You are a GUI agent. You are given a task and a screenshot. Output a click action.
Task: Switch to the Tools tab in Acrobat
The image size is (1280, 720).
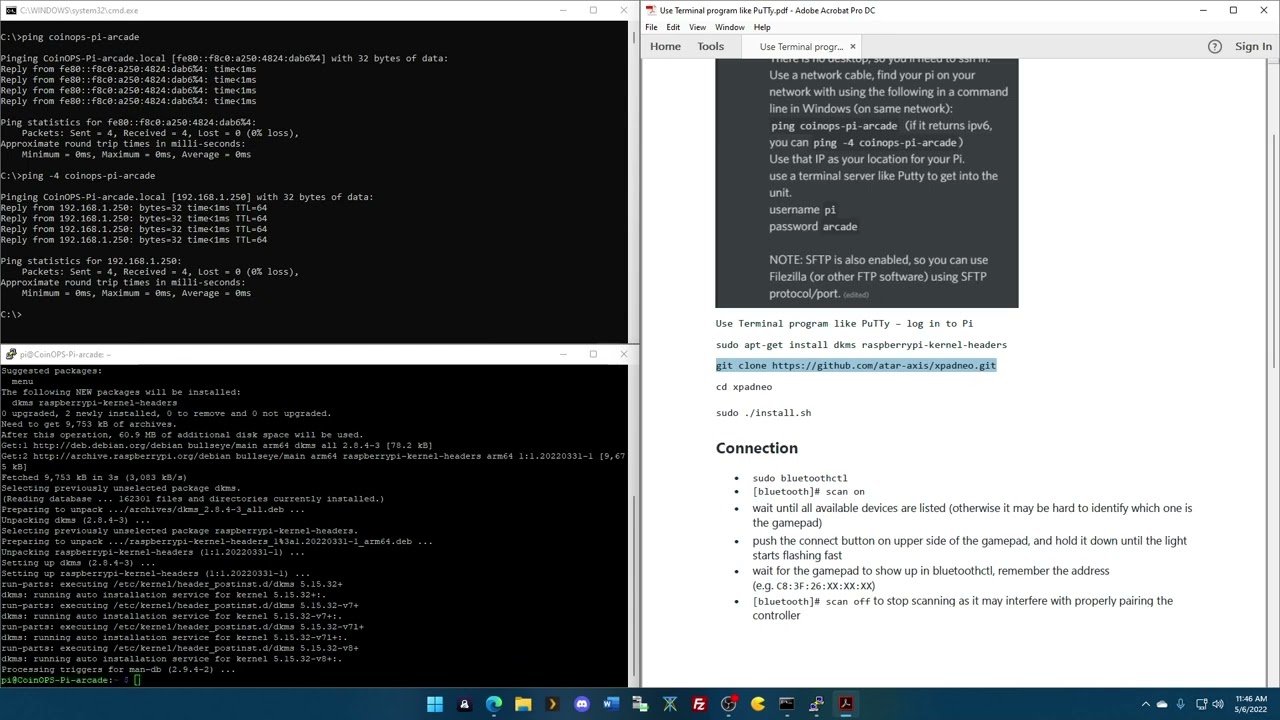click(x=710, y=46)
